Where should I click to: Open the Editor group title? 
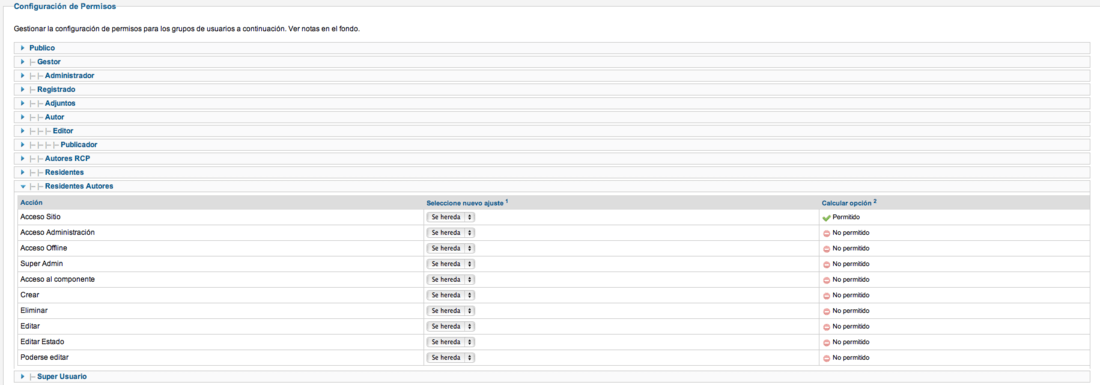(63, 131)
